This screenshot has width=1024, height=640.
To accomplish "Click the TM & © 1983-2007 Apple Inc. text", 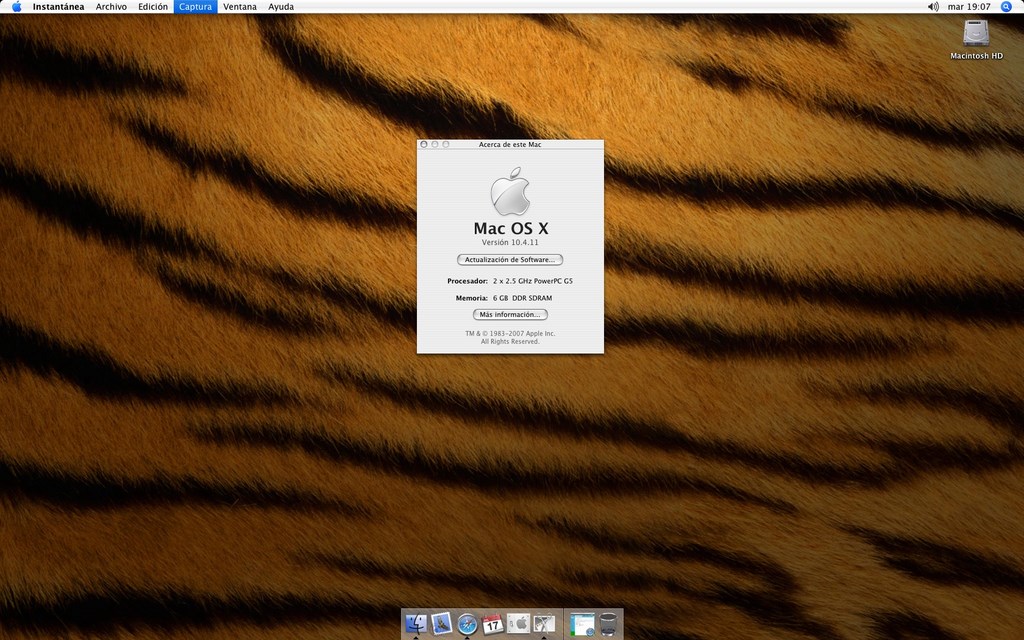I will (x=510, y=334).
